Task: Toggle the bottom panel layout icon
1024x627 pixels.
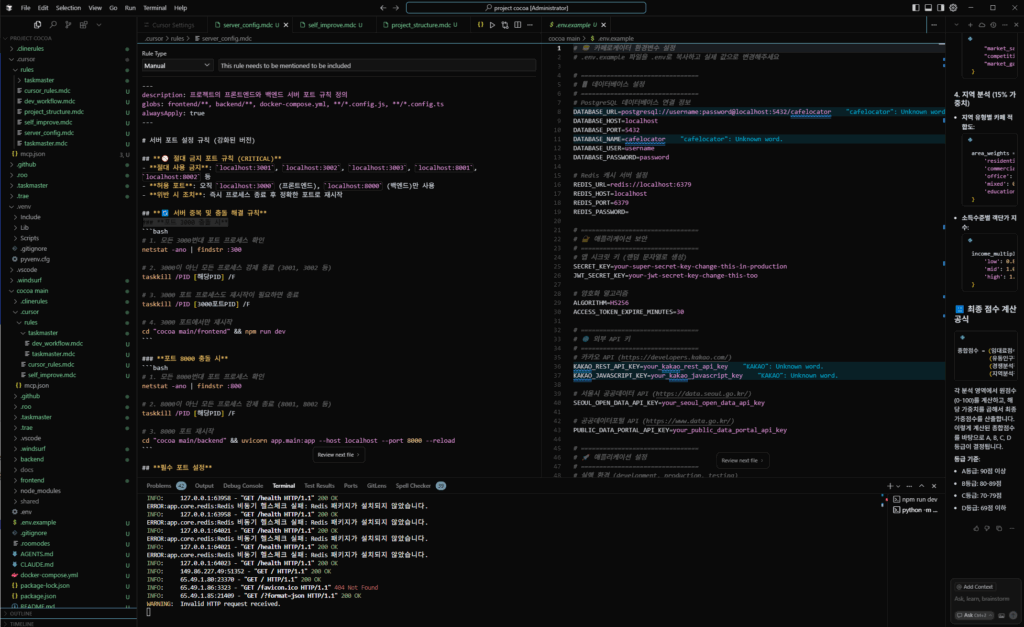Action: click(x=928, y=8)
